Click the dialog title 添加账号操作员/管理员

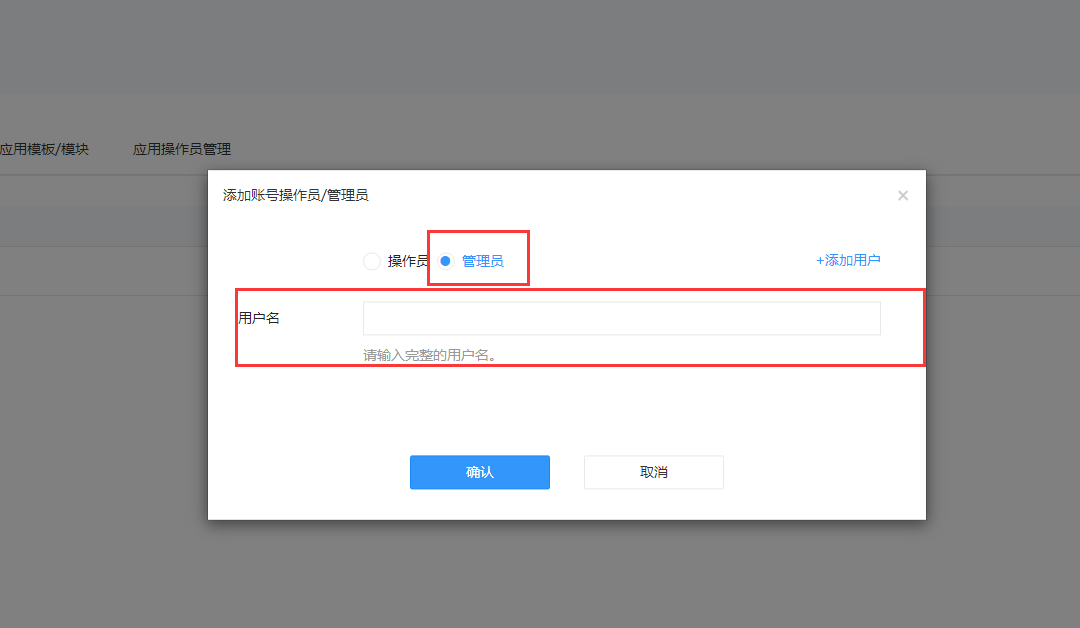(295, 196)
